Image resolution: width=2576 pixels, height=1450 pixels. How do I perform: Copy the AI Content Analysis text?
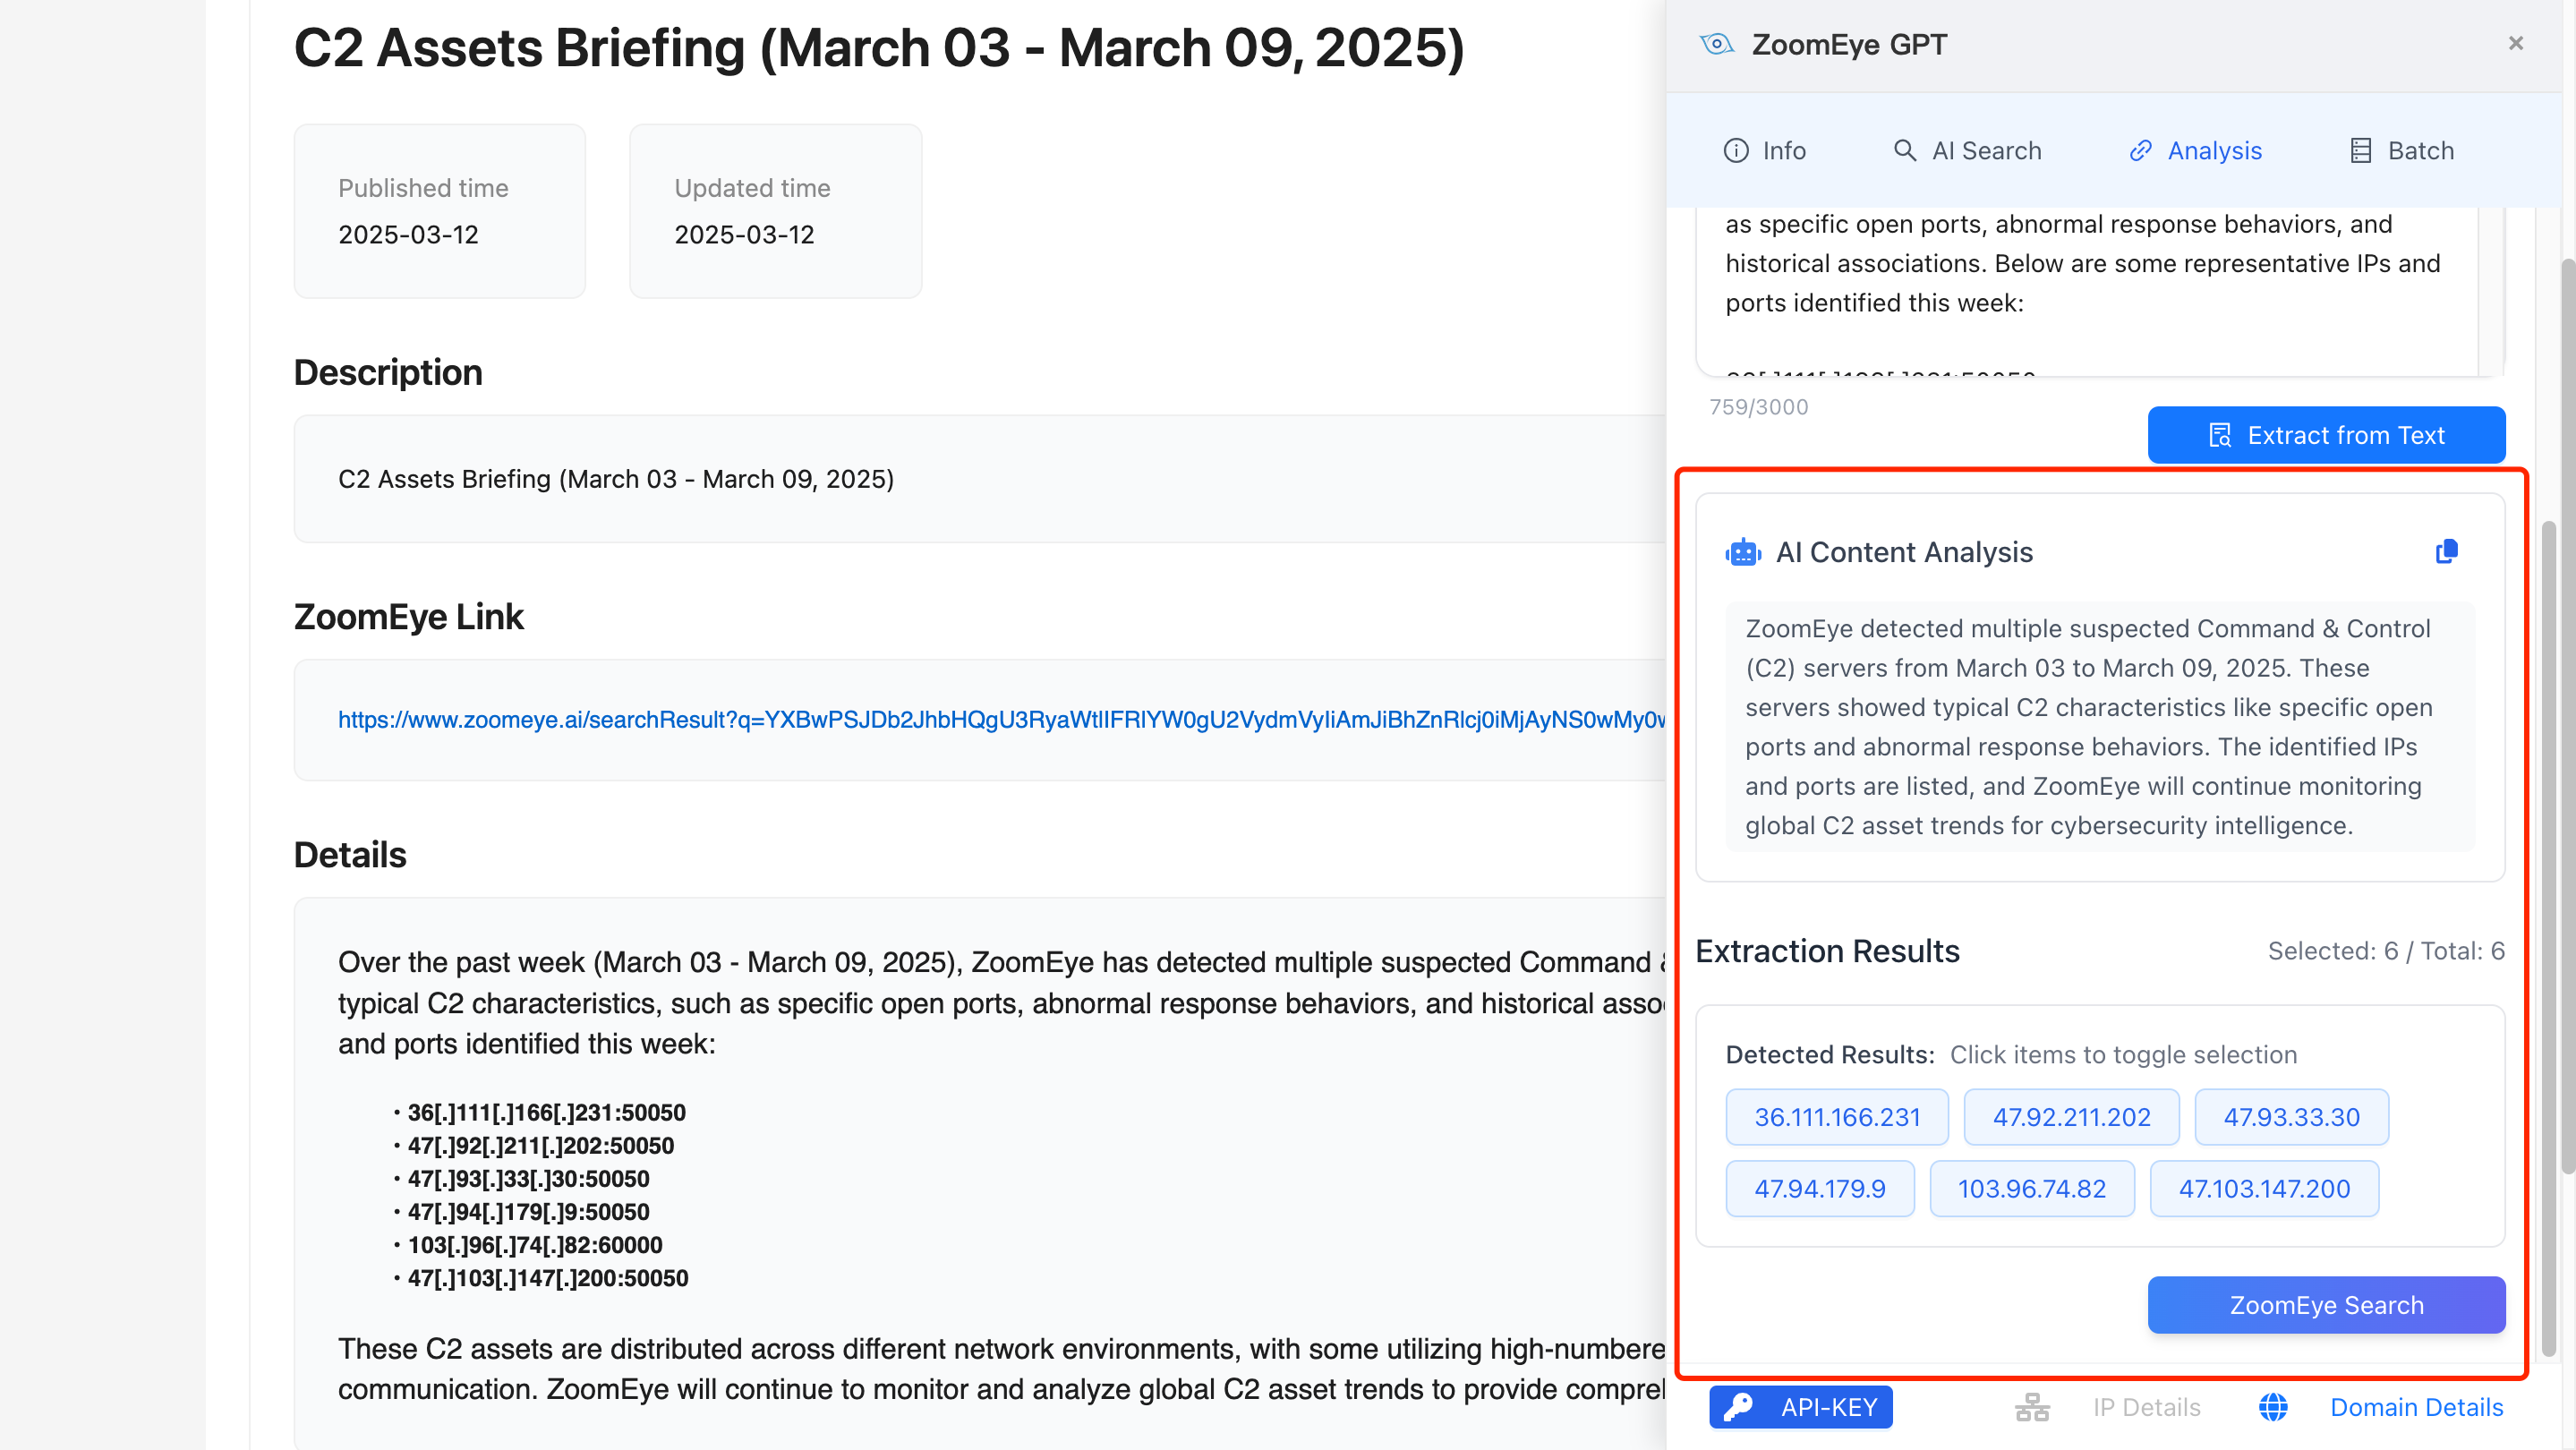tap(2446, 552)
